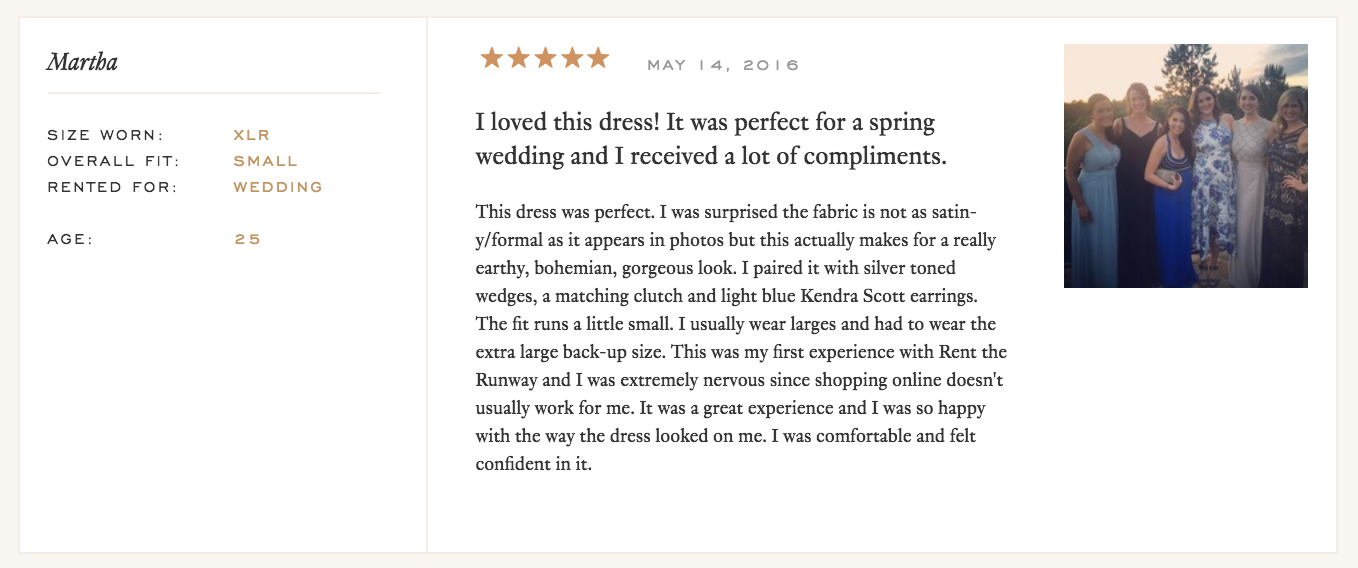Click the XLR size worn value
Viewport: 1358px width, 568px height.
click(252, 135)
